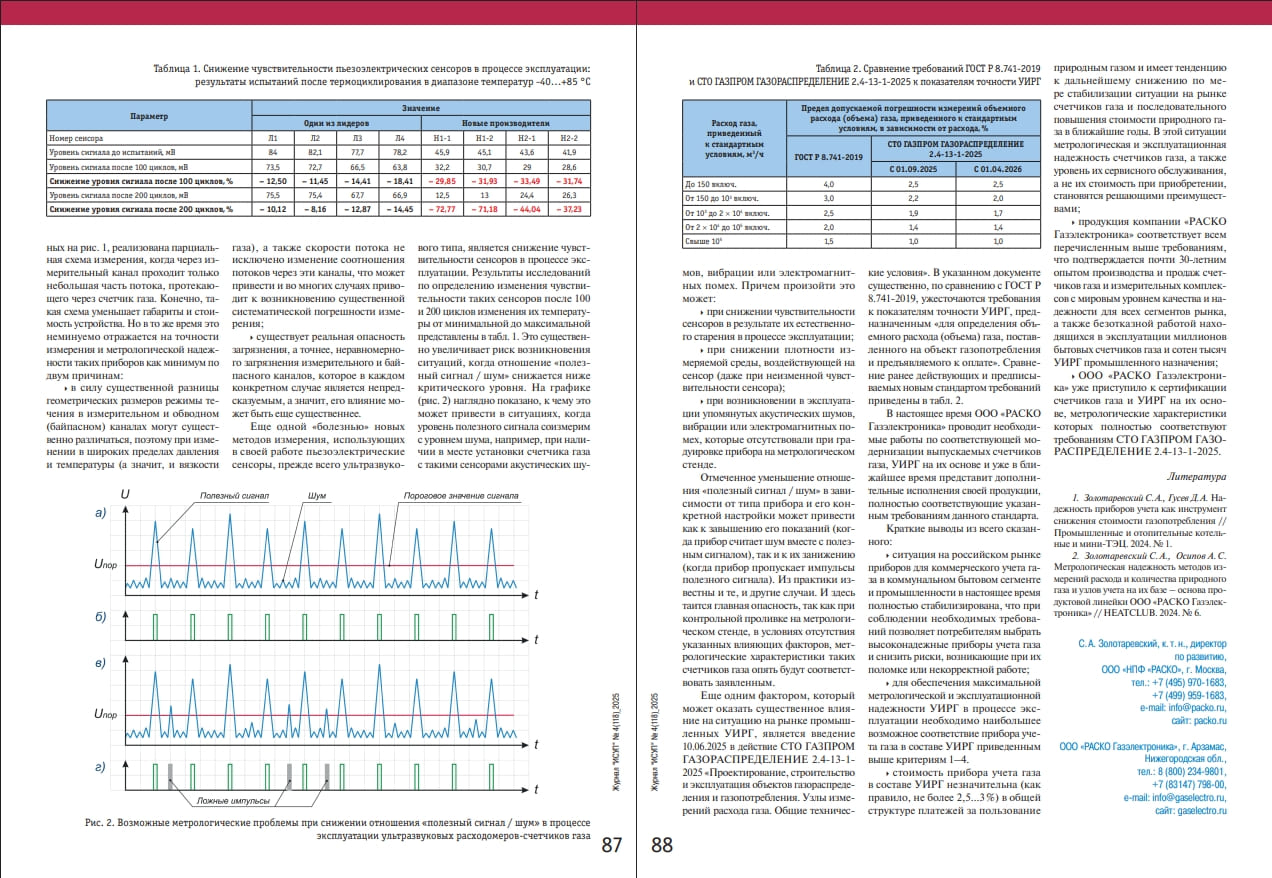Click page number 87 at the bottom
Screen dimensions: 1272x878
coord(612,845)
